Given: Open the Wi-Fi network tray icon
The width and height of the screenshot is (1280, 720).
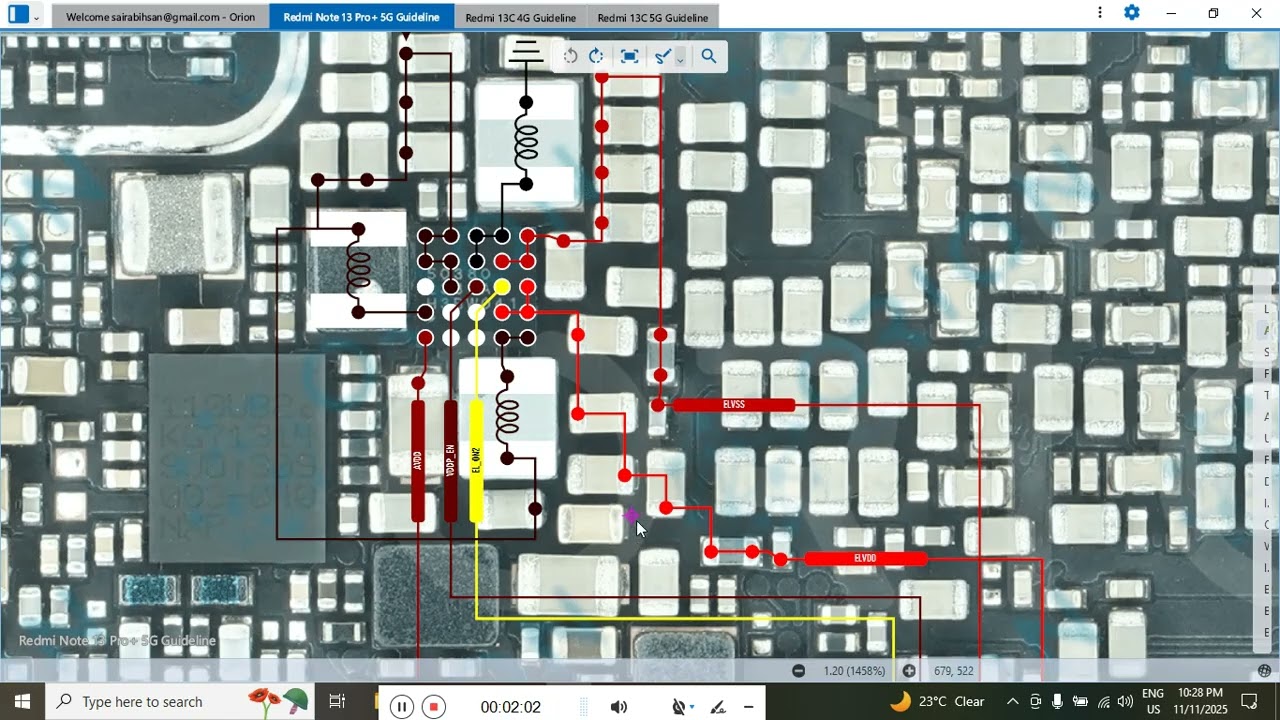Looking at the screenshot, I should coord(1103,701).
